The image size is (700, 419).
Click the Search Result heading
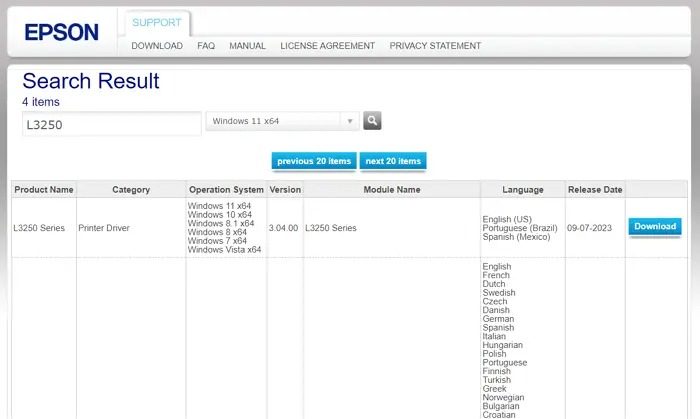pyautogui.click(x=91, y=81)
